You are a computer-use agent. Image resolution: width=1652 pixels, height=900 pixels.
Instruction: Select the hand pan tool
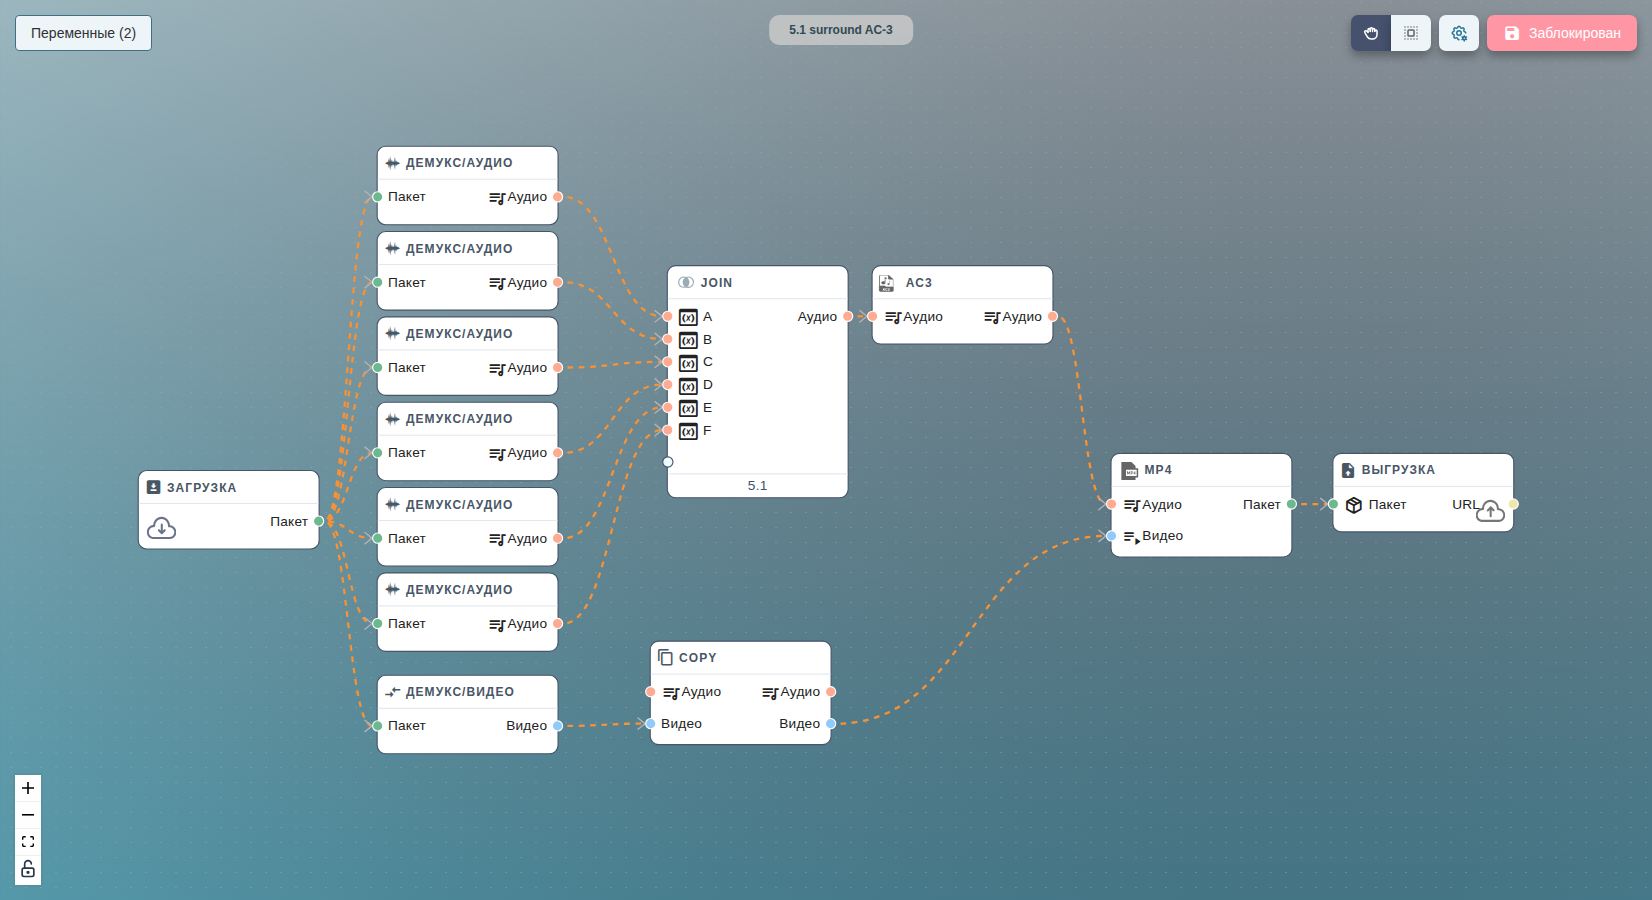[1370, 33]
